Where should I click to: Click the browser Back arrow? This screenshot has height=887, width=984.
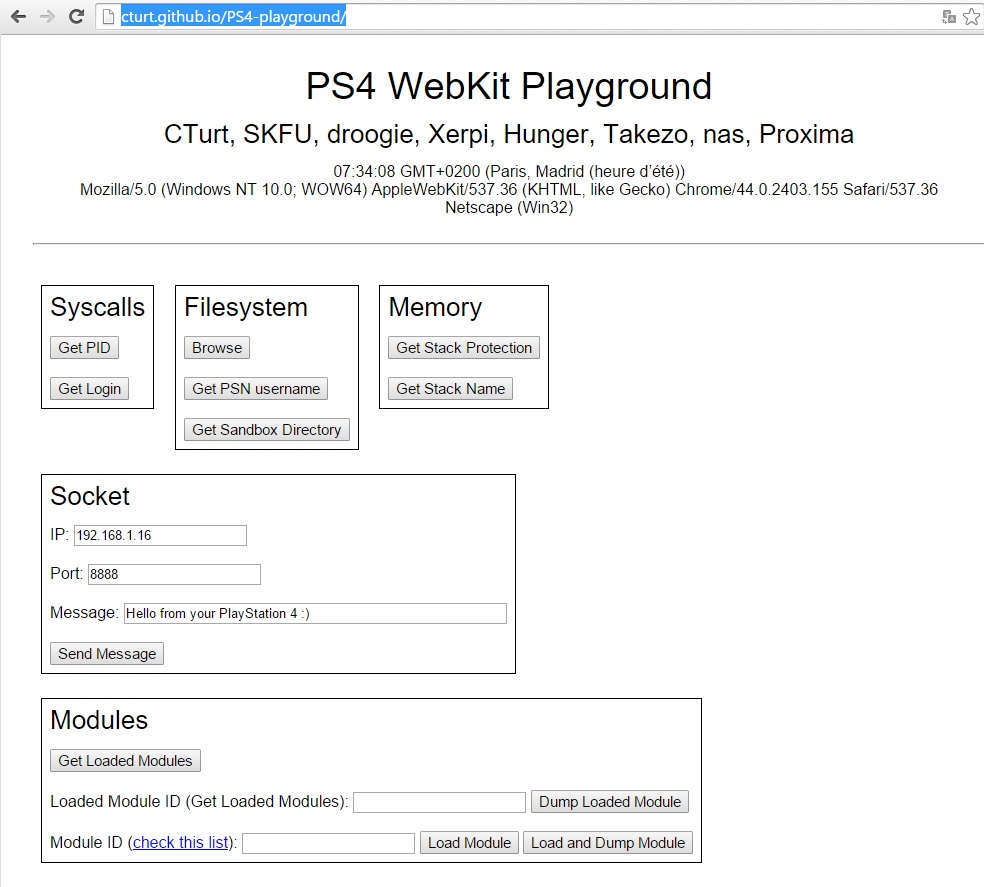pyautogui.click(x=18, y=16)
